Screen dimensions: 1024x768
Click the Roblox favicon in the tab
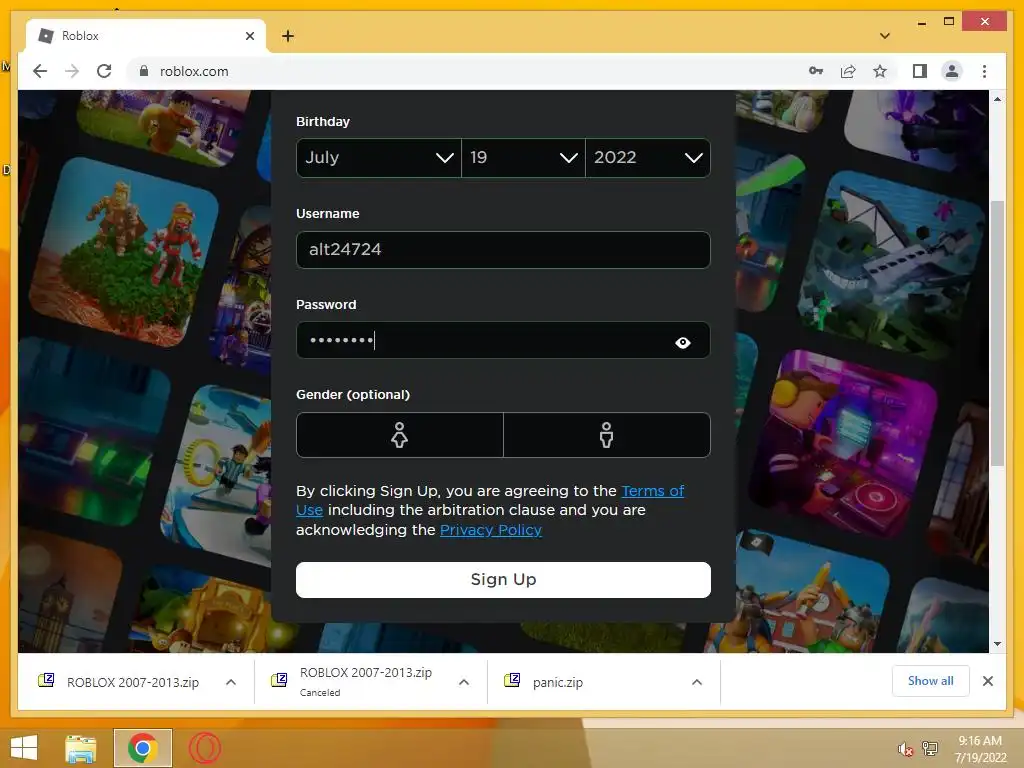point(46,36)
